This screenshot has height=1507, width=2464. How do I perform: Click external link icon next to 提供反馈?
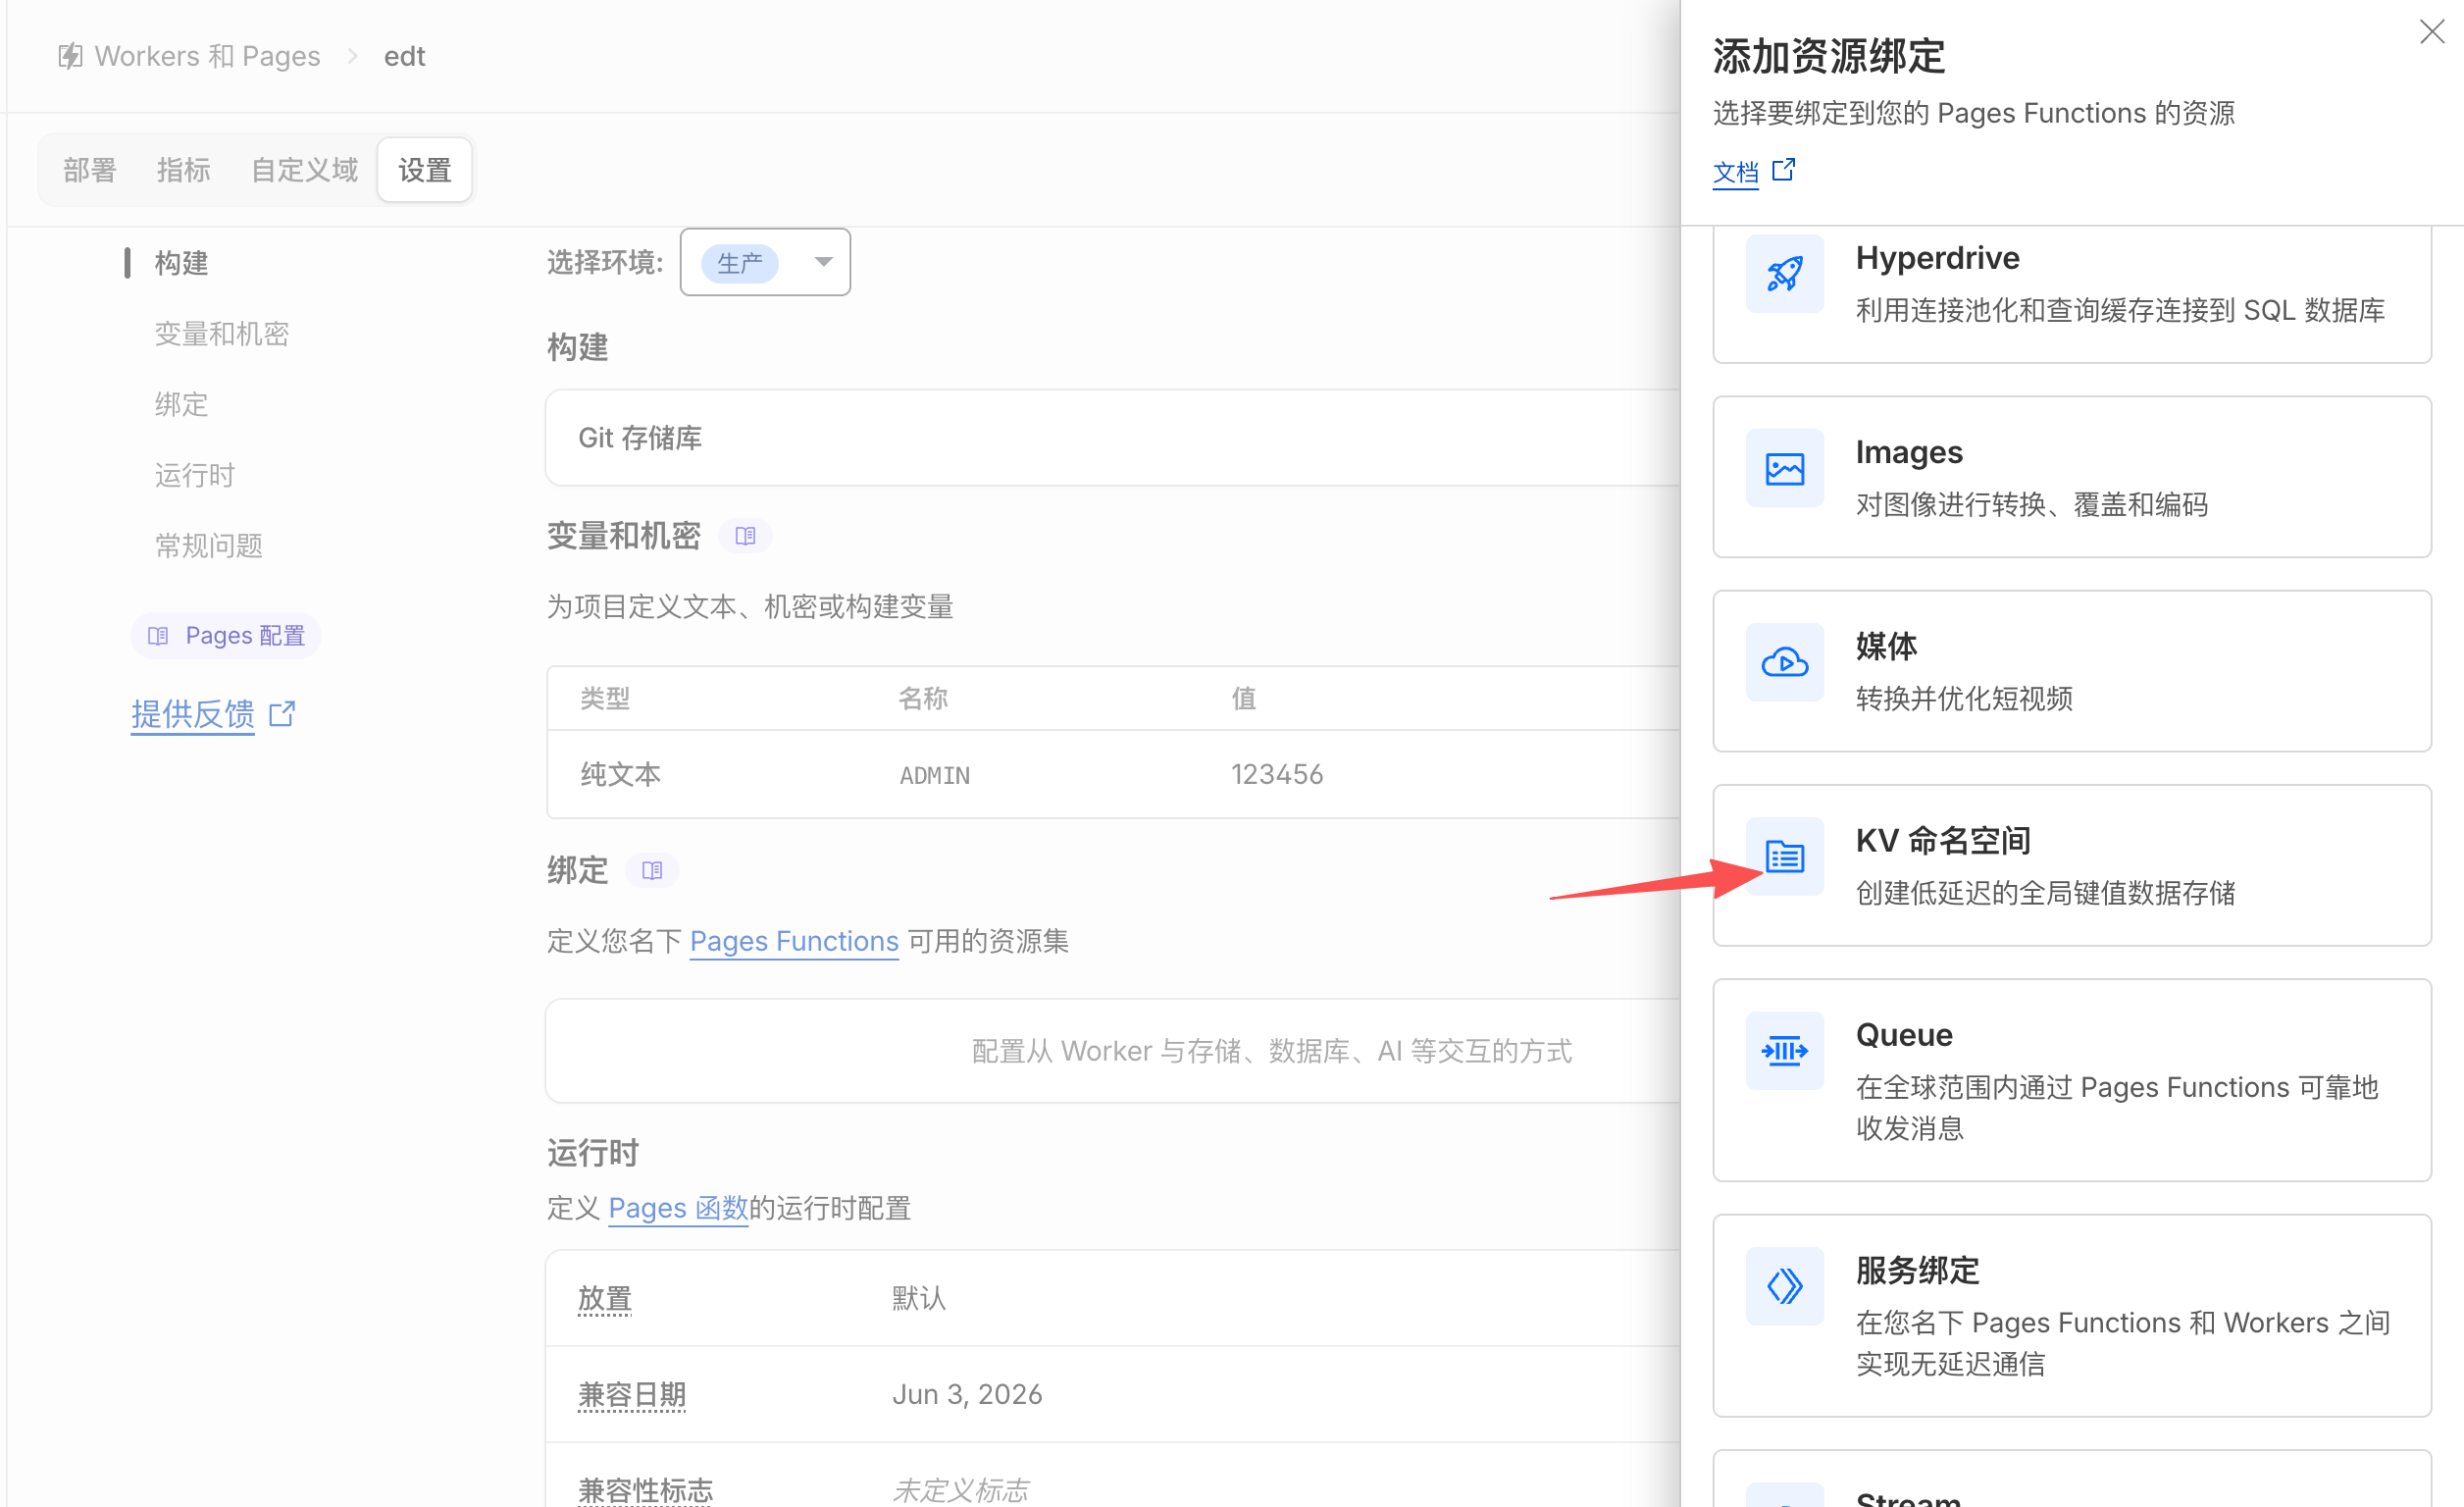pyautogui.click(x=283, y=713)
